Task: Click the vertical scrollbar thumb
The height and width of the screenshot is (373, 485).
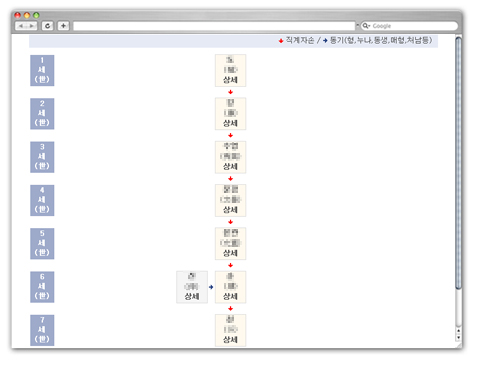Action: (x=458, y=163)
